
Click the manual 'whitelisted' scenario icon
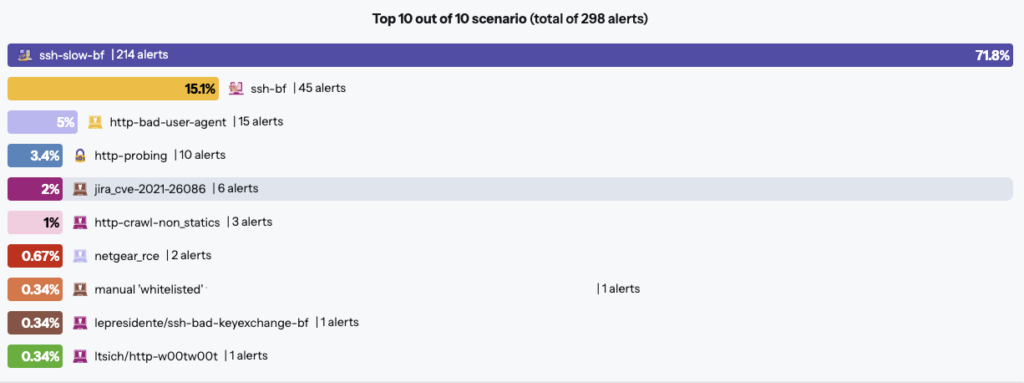pyautogui.click(x=80, y=289)
